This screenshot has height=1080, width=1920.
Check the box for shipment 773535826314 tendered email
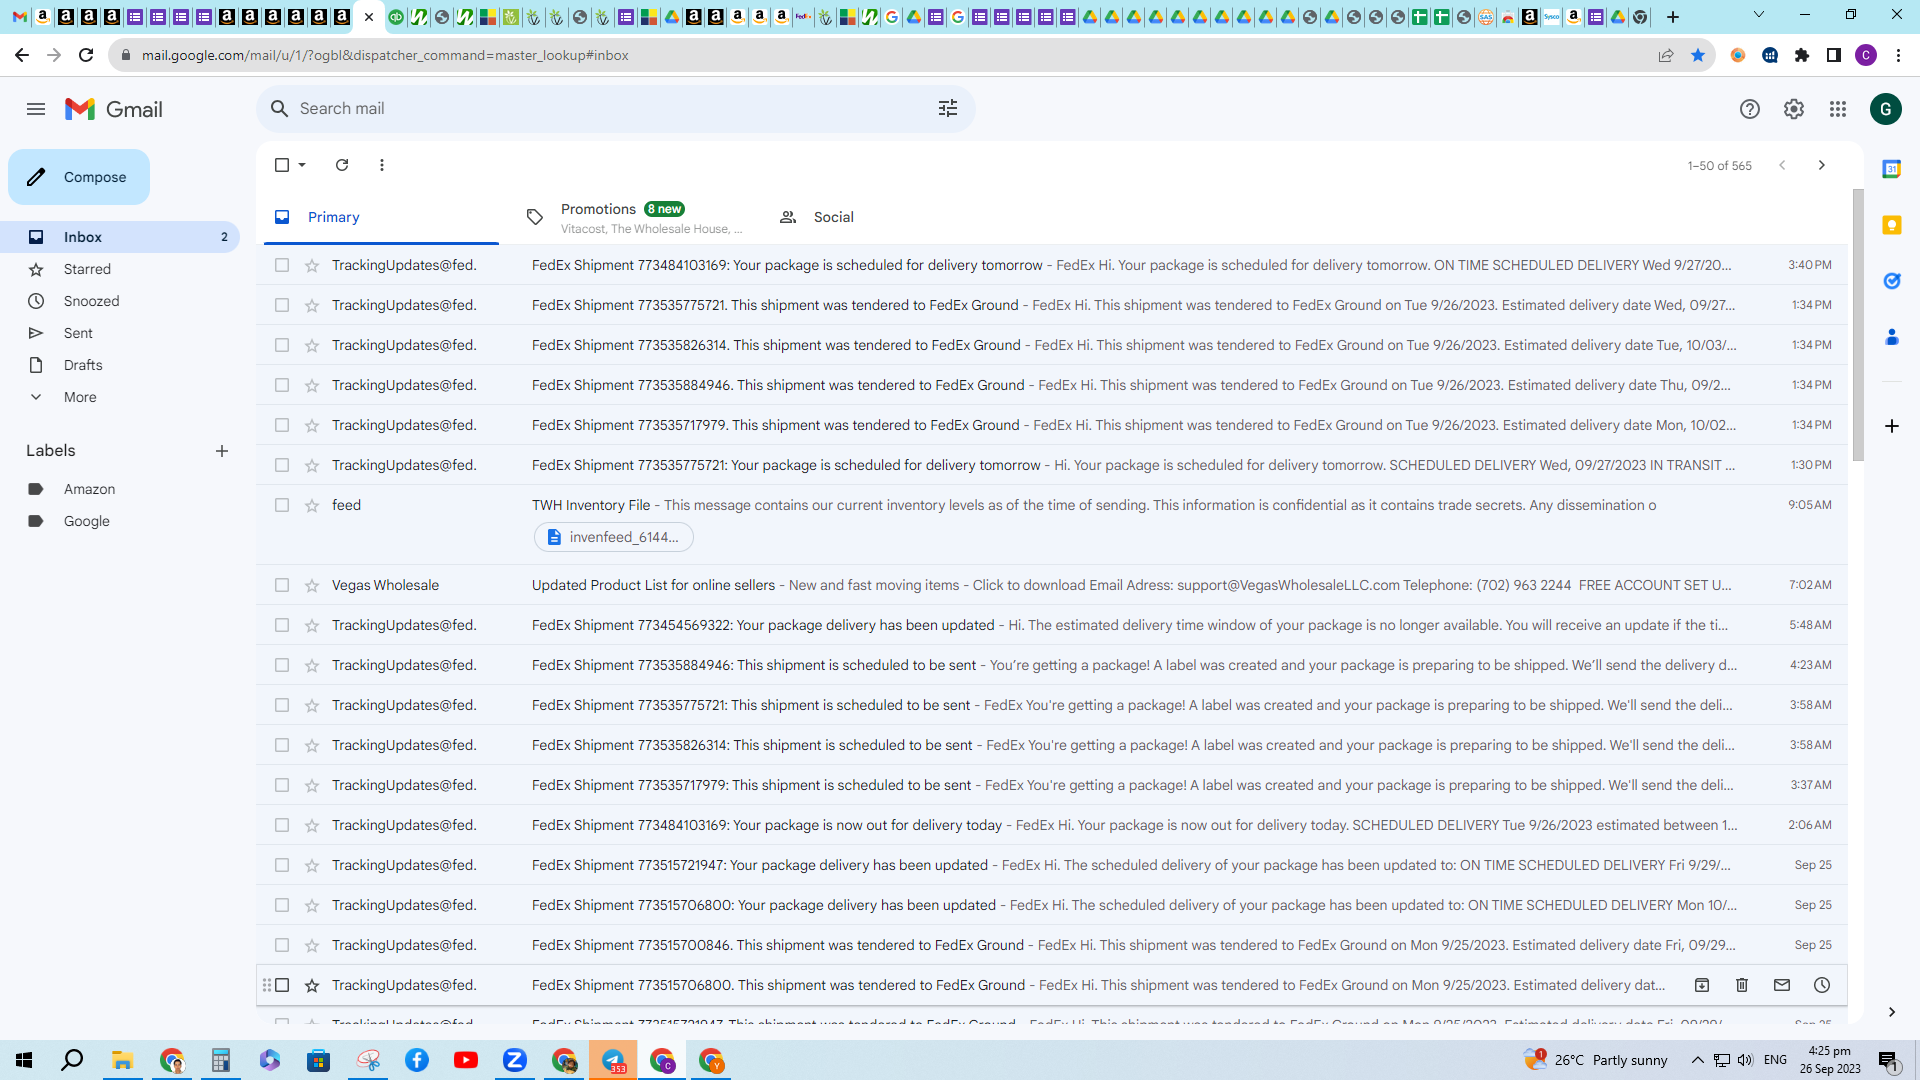click(x=282, y=345)
